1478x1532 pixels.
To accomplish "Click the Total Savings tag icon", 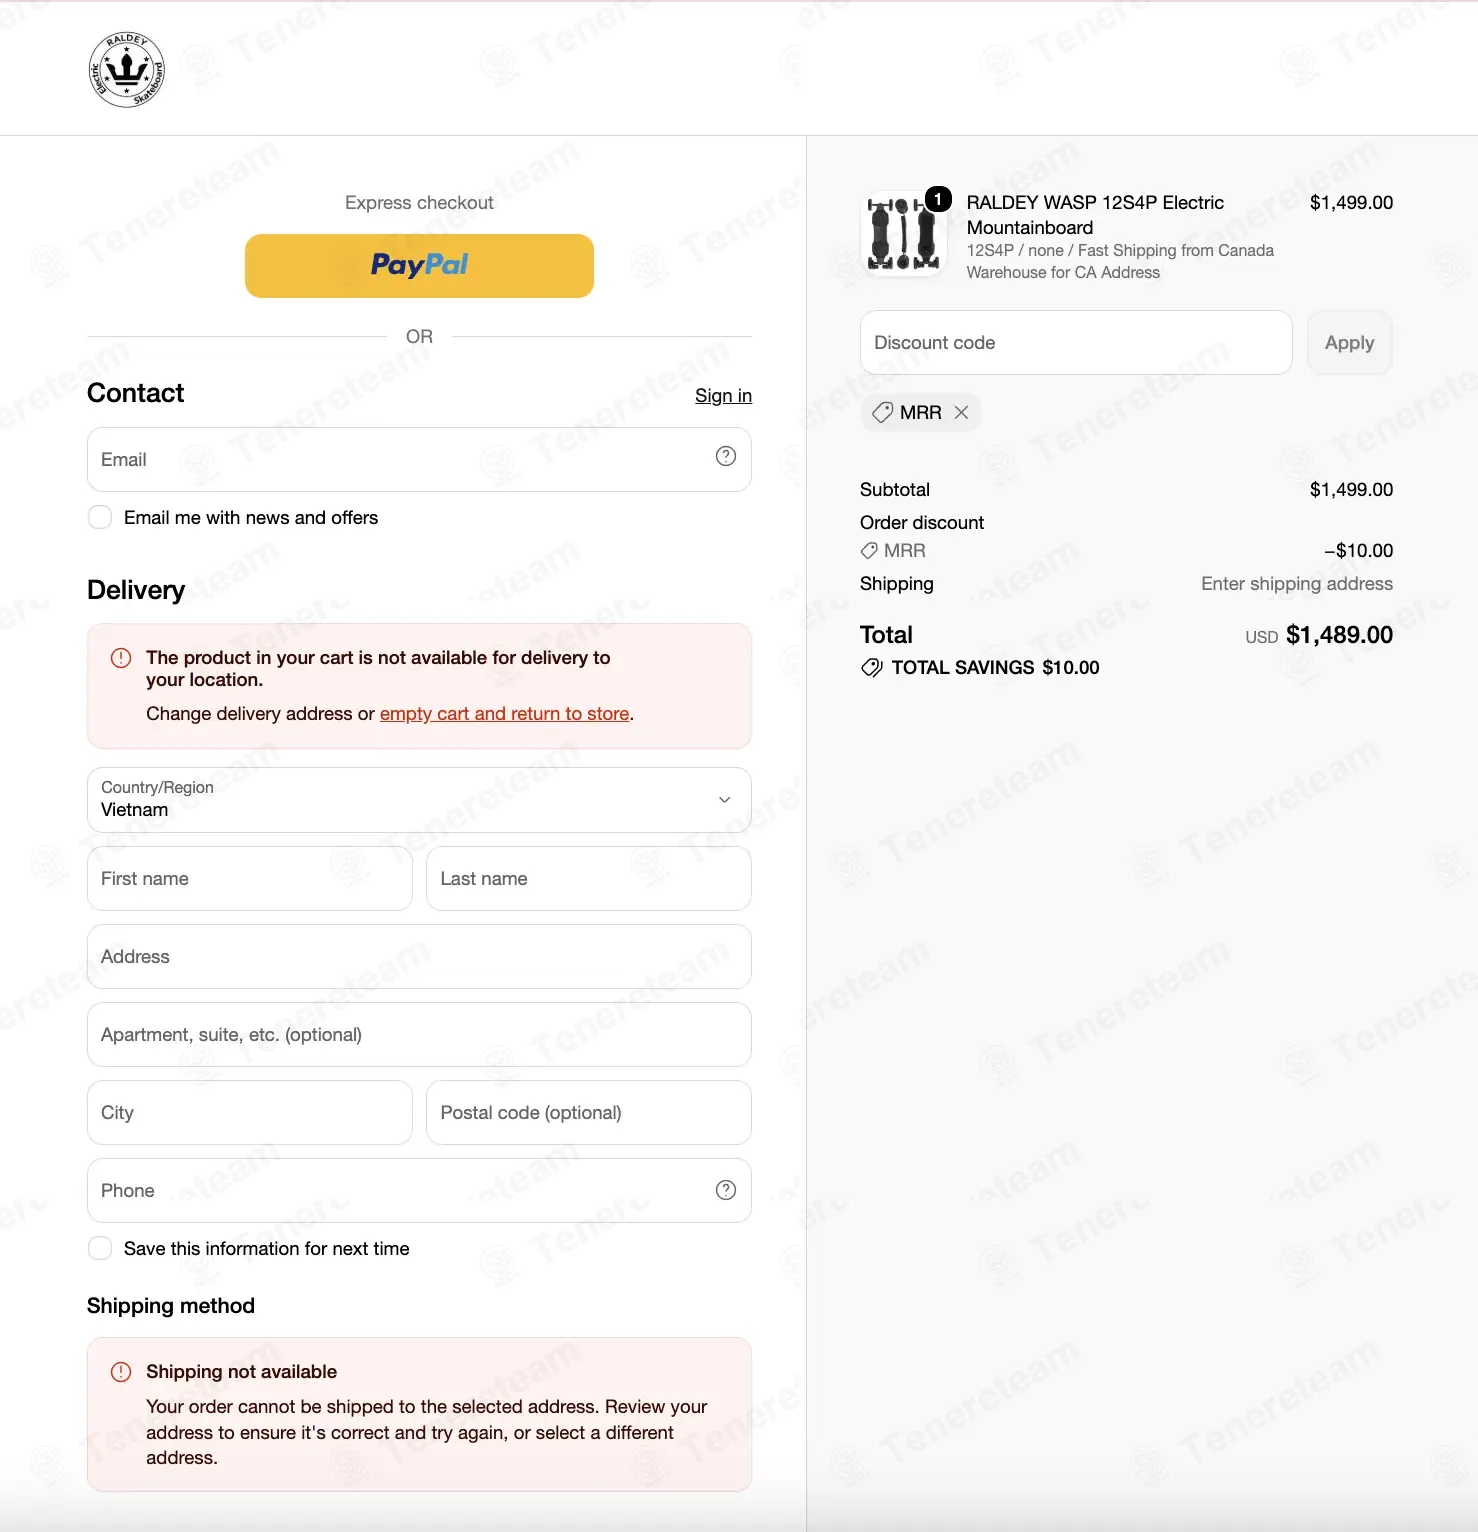I will click(872, 668).
